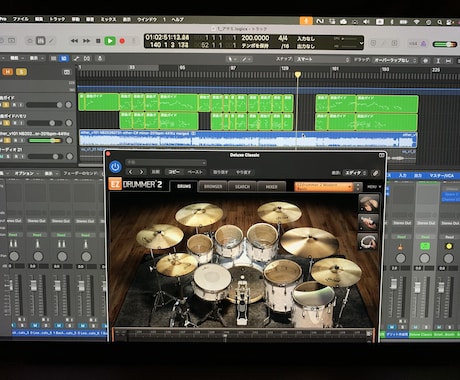
Task: Toggle EZdrummer plug-in power button
Action: point(115,167)
